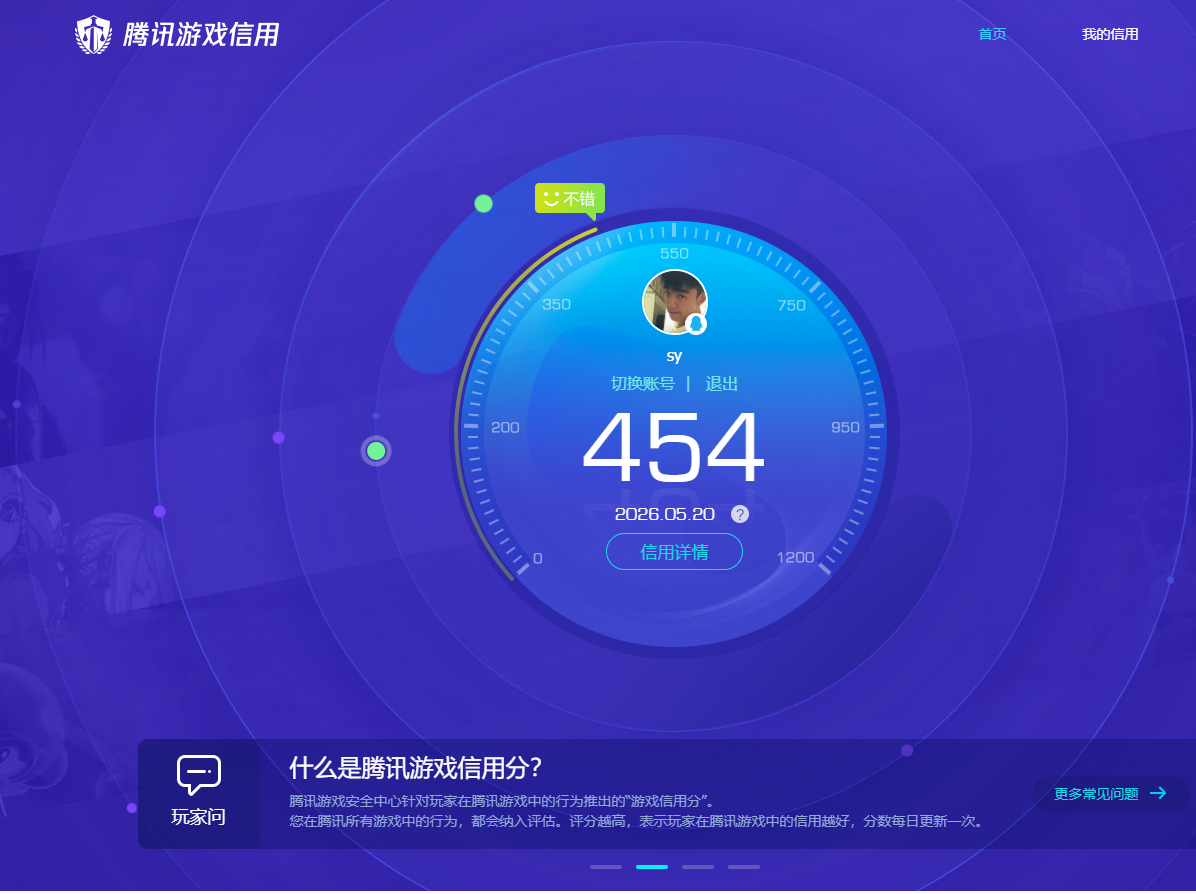Click the 550 gauge label

point(674,253)
